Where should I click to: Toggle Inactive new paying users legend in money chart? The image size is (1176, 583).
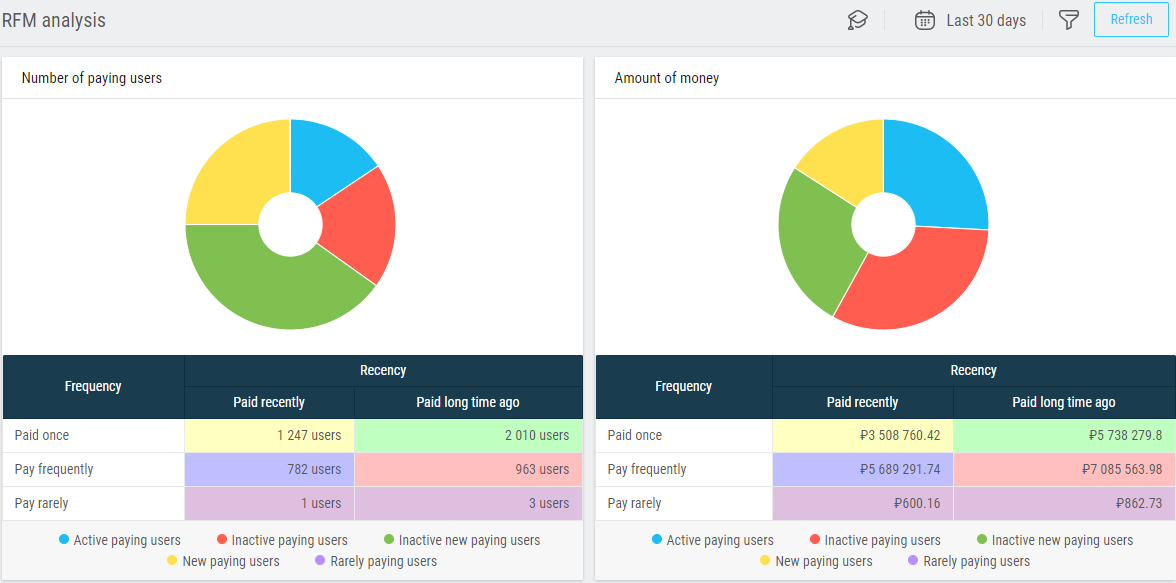coord(1054,540)
